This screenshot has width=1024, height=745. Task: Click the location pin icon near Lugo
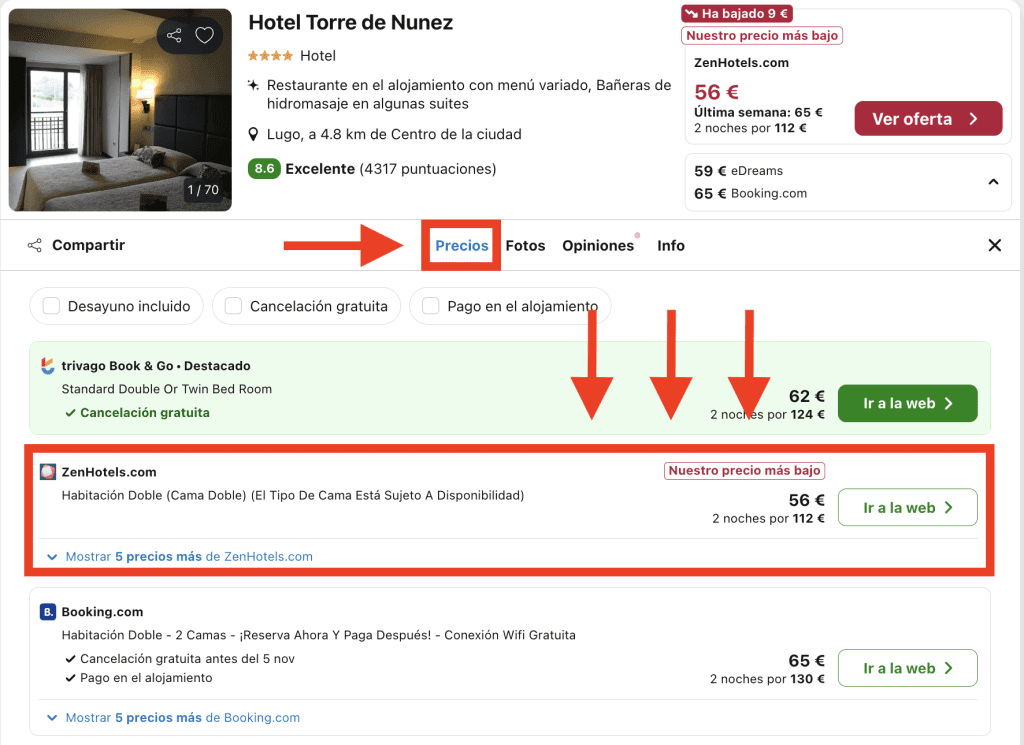tap(255, 135)
